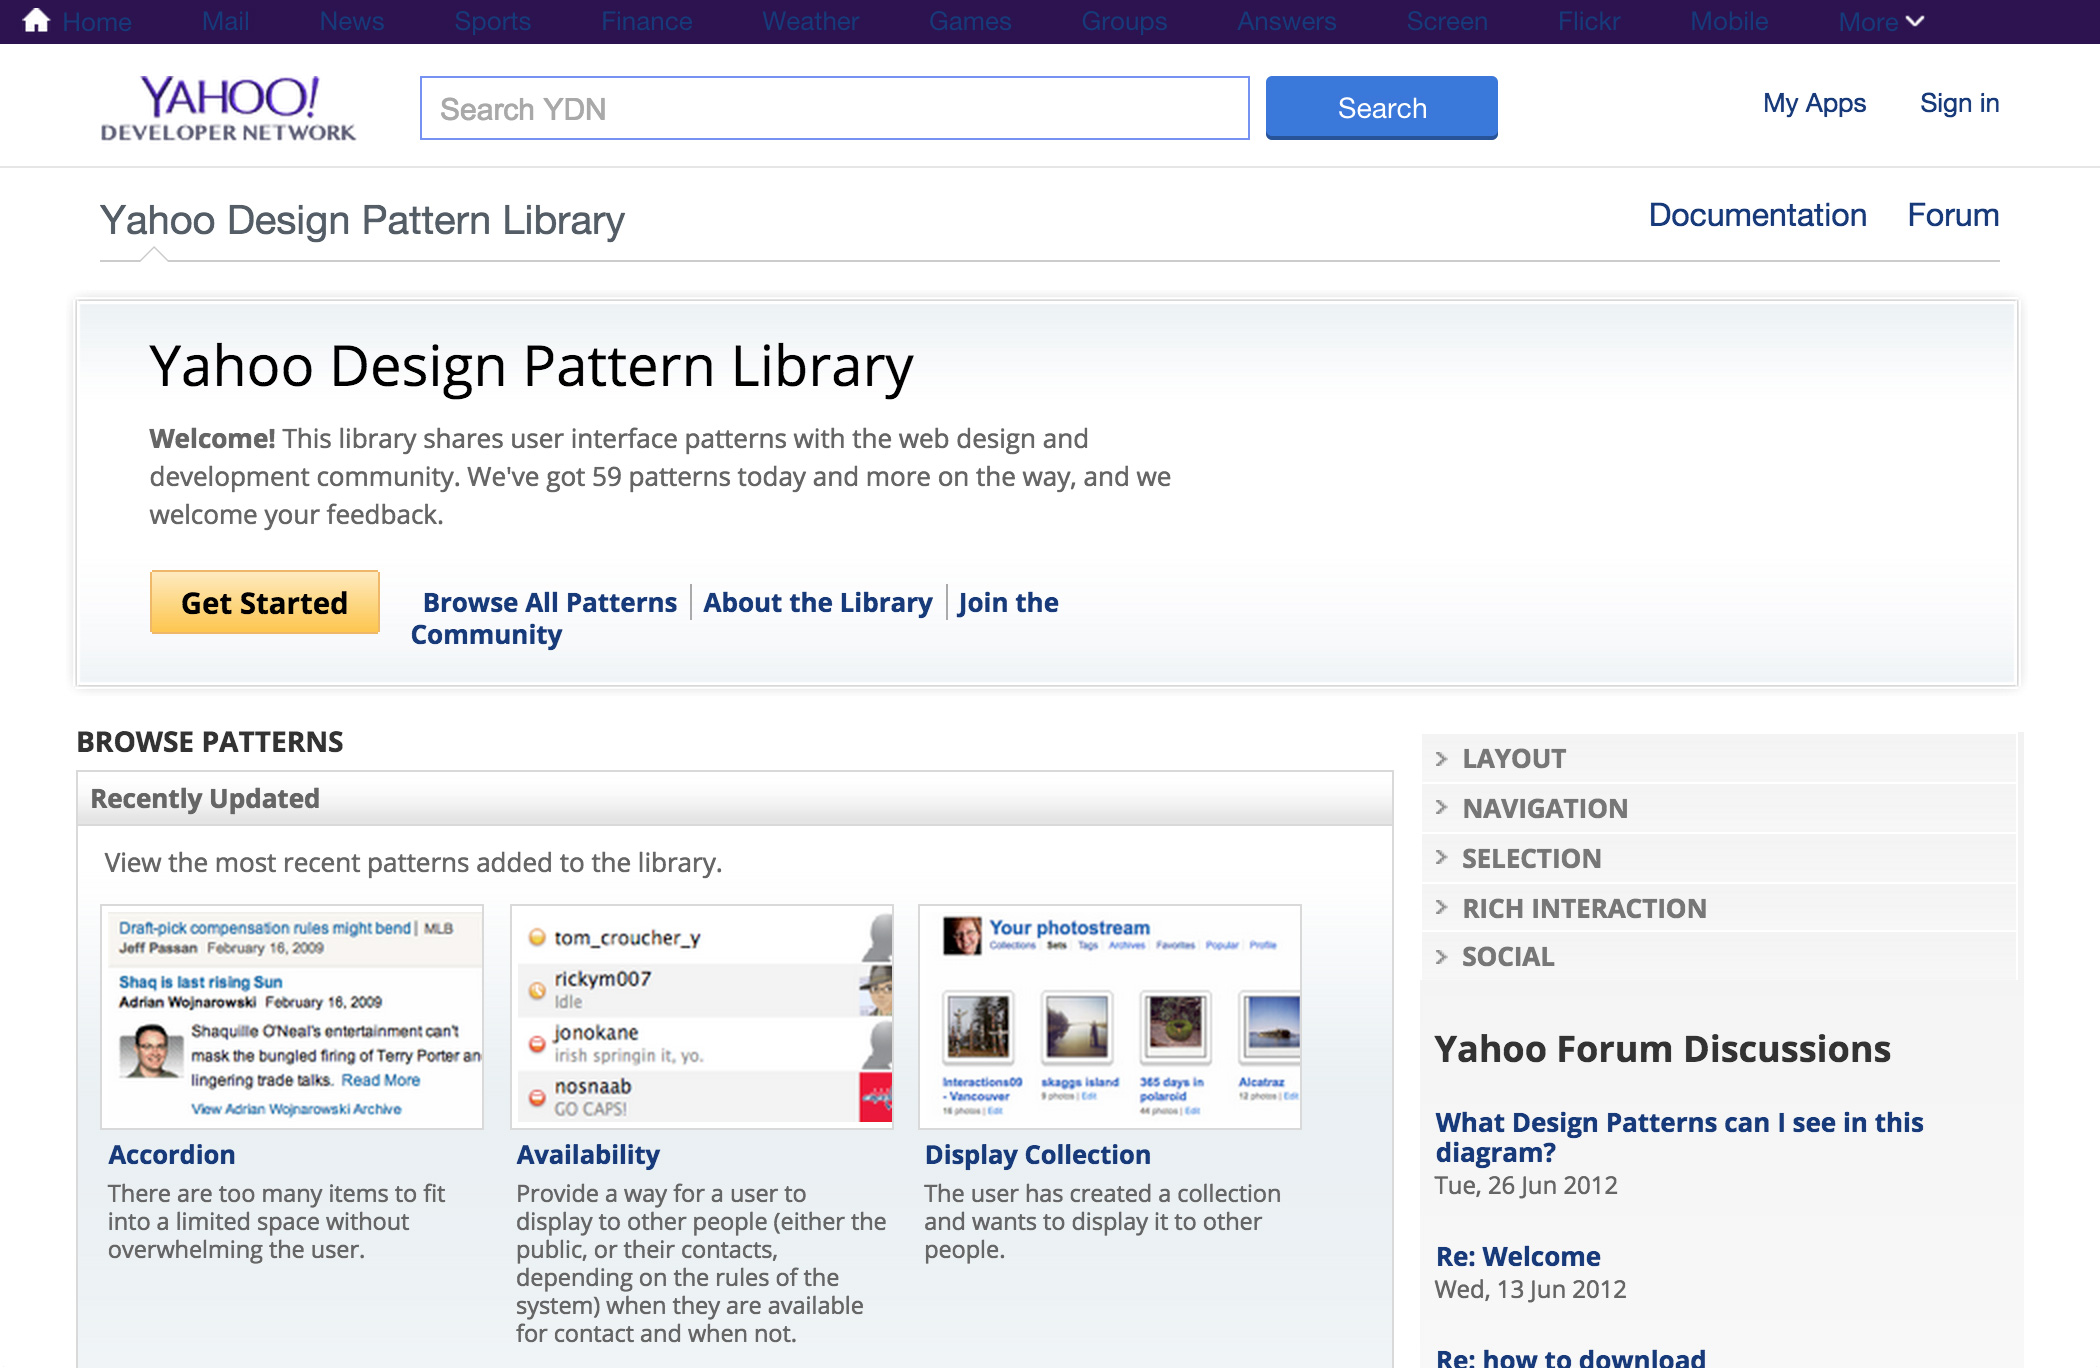Expand the SELECTION category
Viewport: 2100px width, 1368px height.
(x=1530, y=859)
